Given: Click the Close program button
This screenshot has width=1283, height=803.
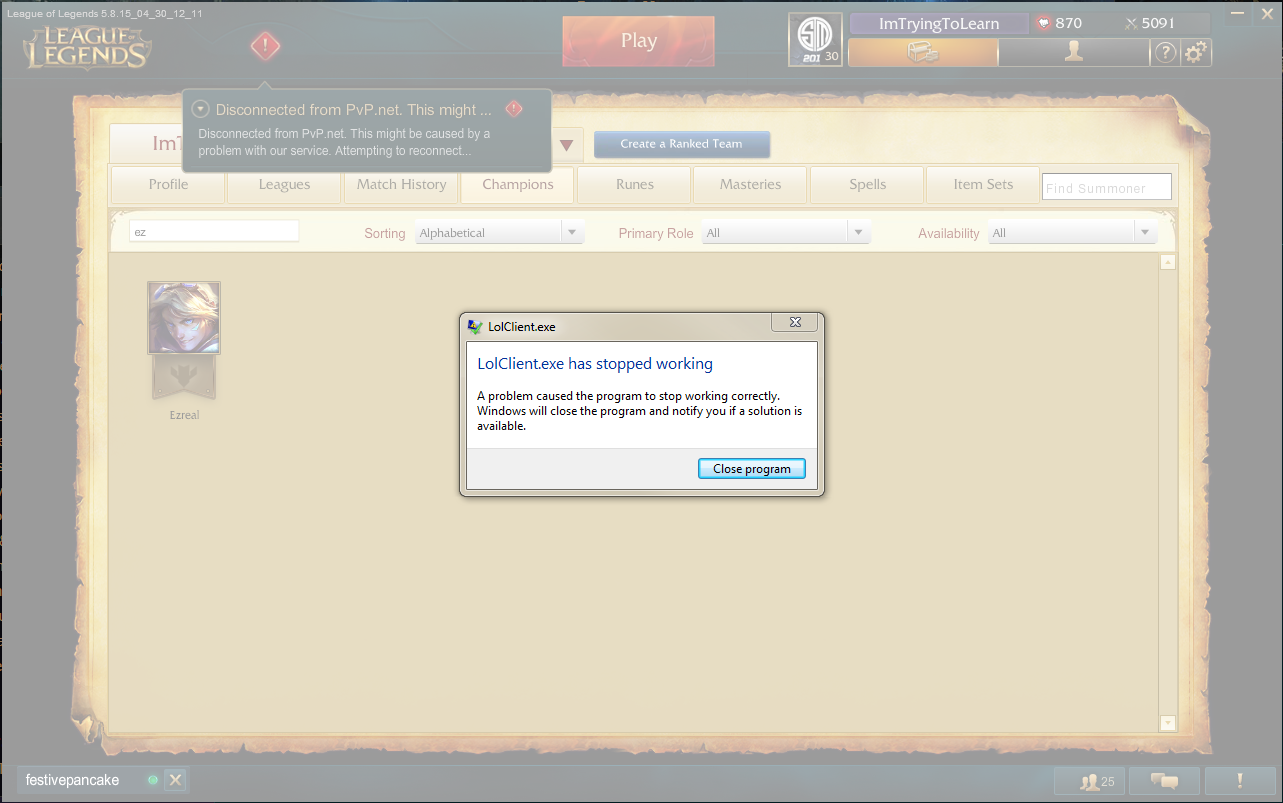Looking at the screenshot, I should coord(752,468).
